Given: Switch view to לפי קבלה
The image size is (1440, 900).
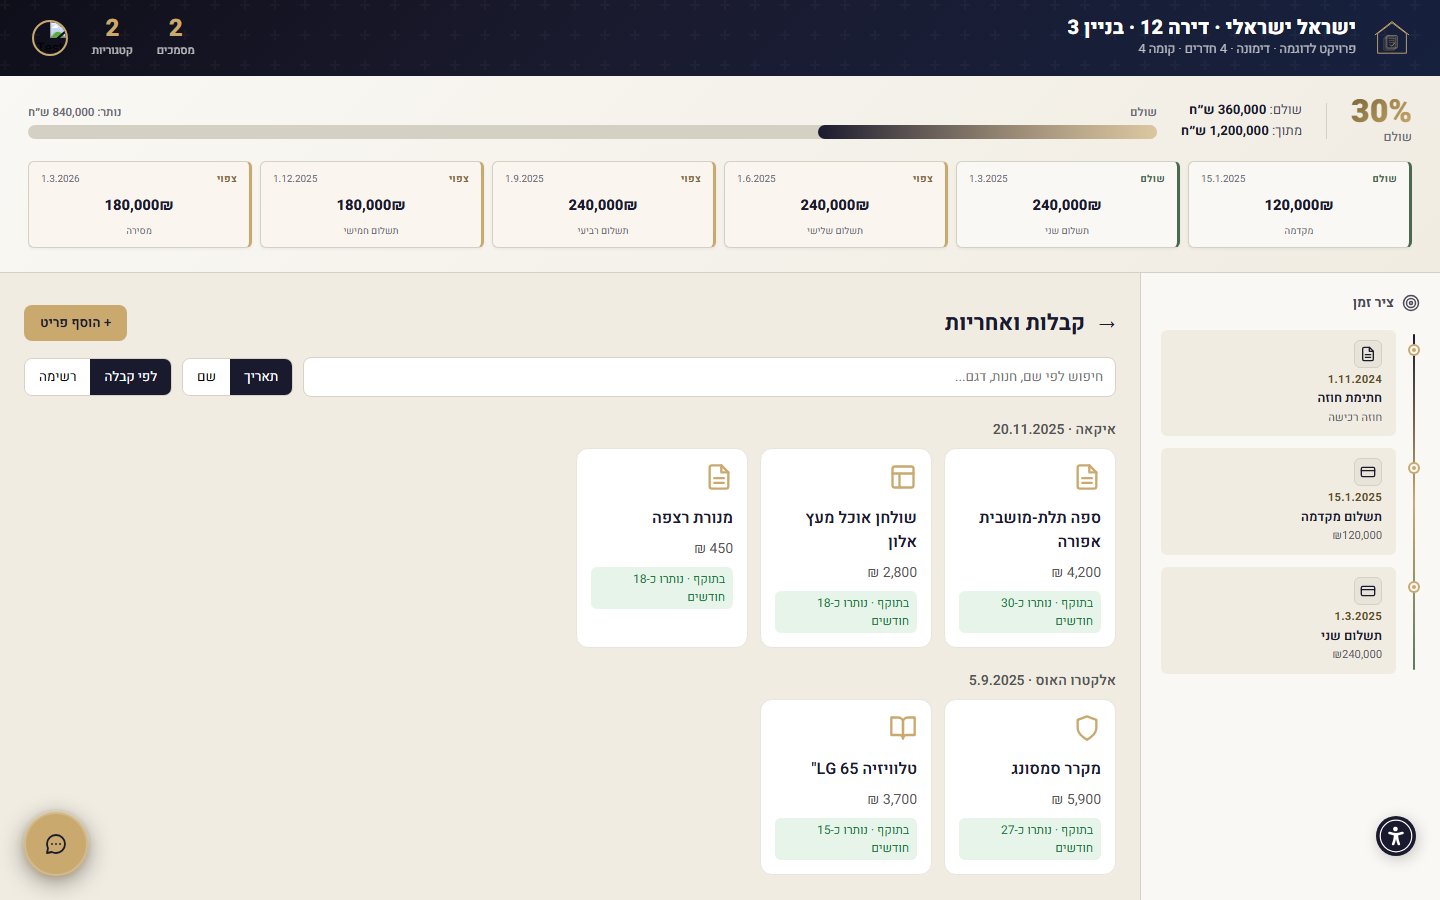Looking at the screenshot, I should [131, 377].
